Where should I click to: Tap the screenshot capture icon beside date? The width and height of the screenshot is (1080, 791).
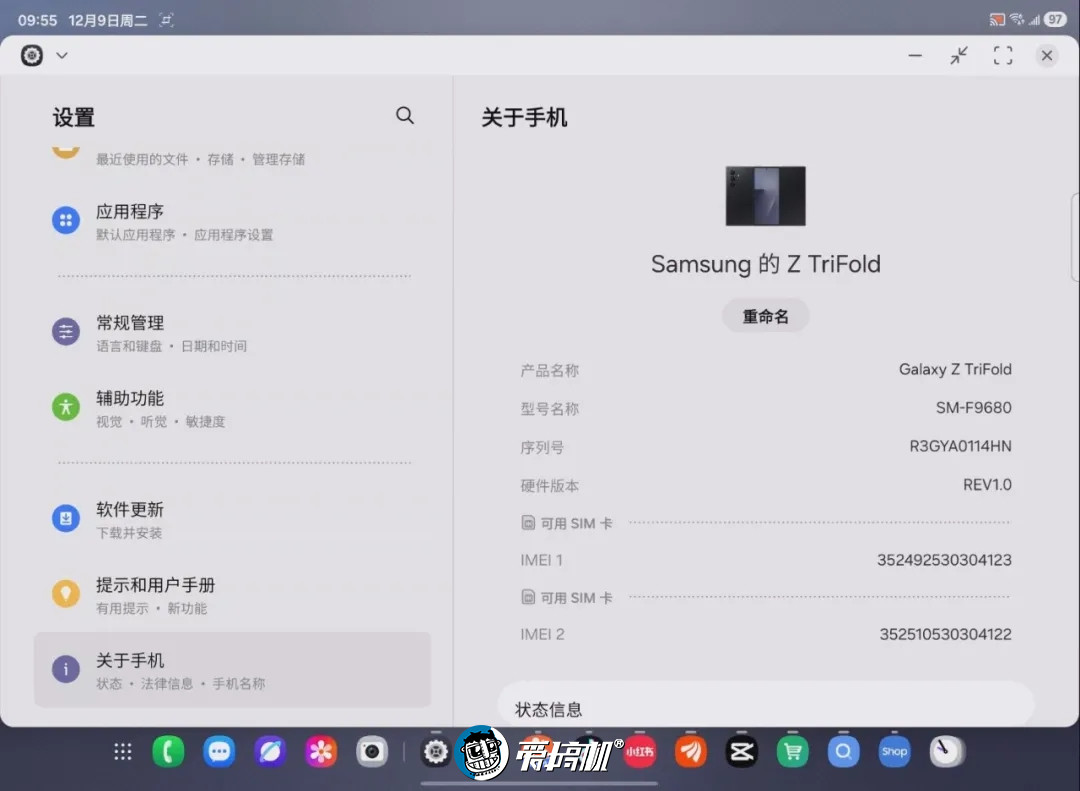coord(166,20)
